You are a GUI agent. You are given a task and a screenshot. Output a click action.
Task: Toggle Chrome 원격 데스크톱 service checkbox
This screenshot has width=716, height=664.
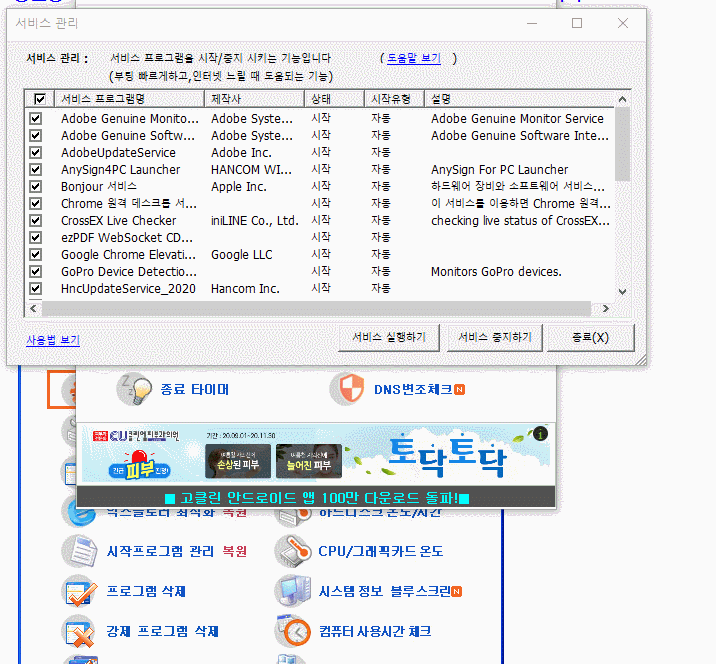click(36, 204)
